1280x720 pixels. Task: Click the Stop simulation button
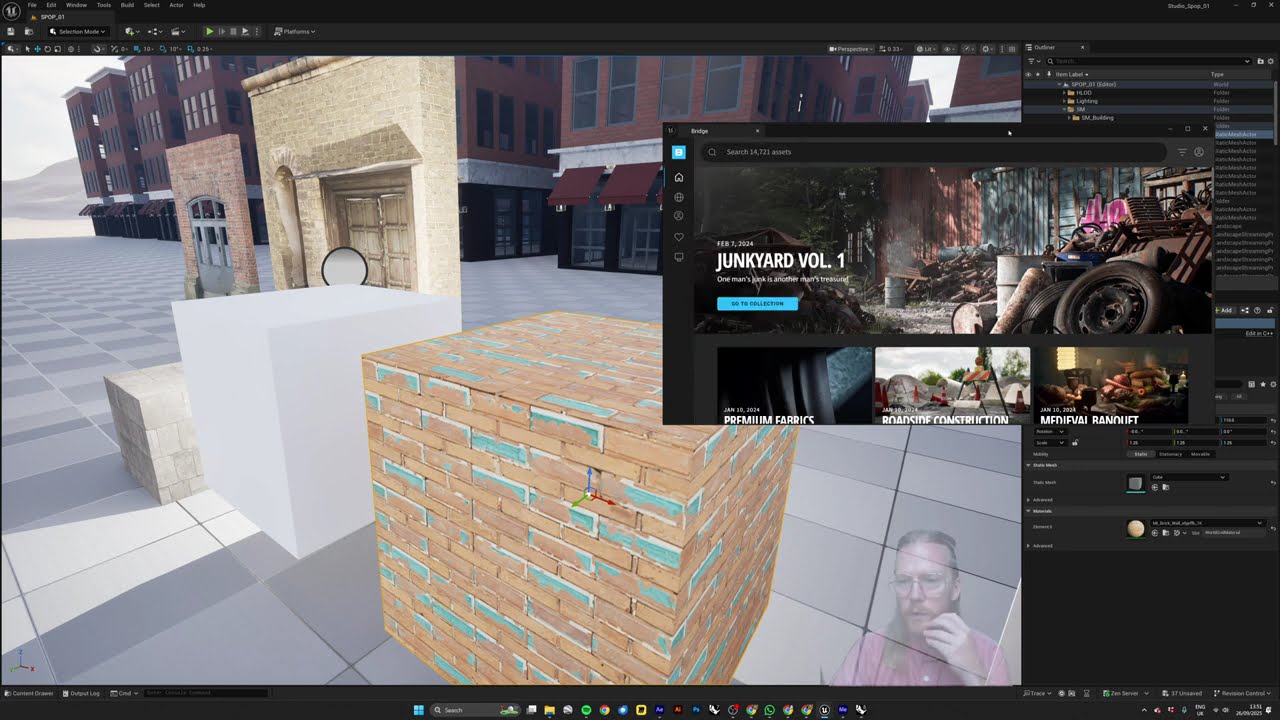pos(233,31)
